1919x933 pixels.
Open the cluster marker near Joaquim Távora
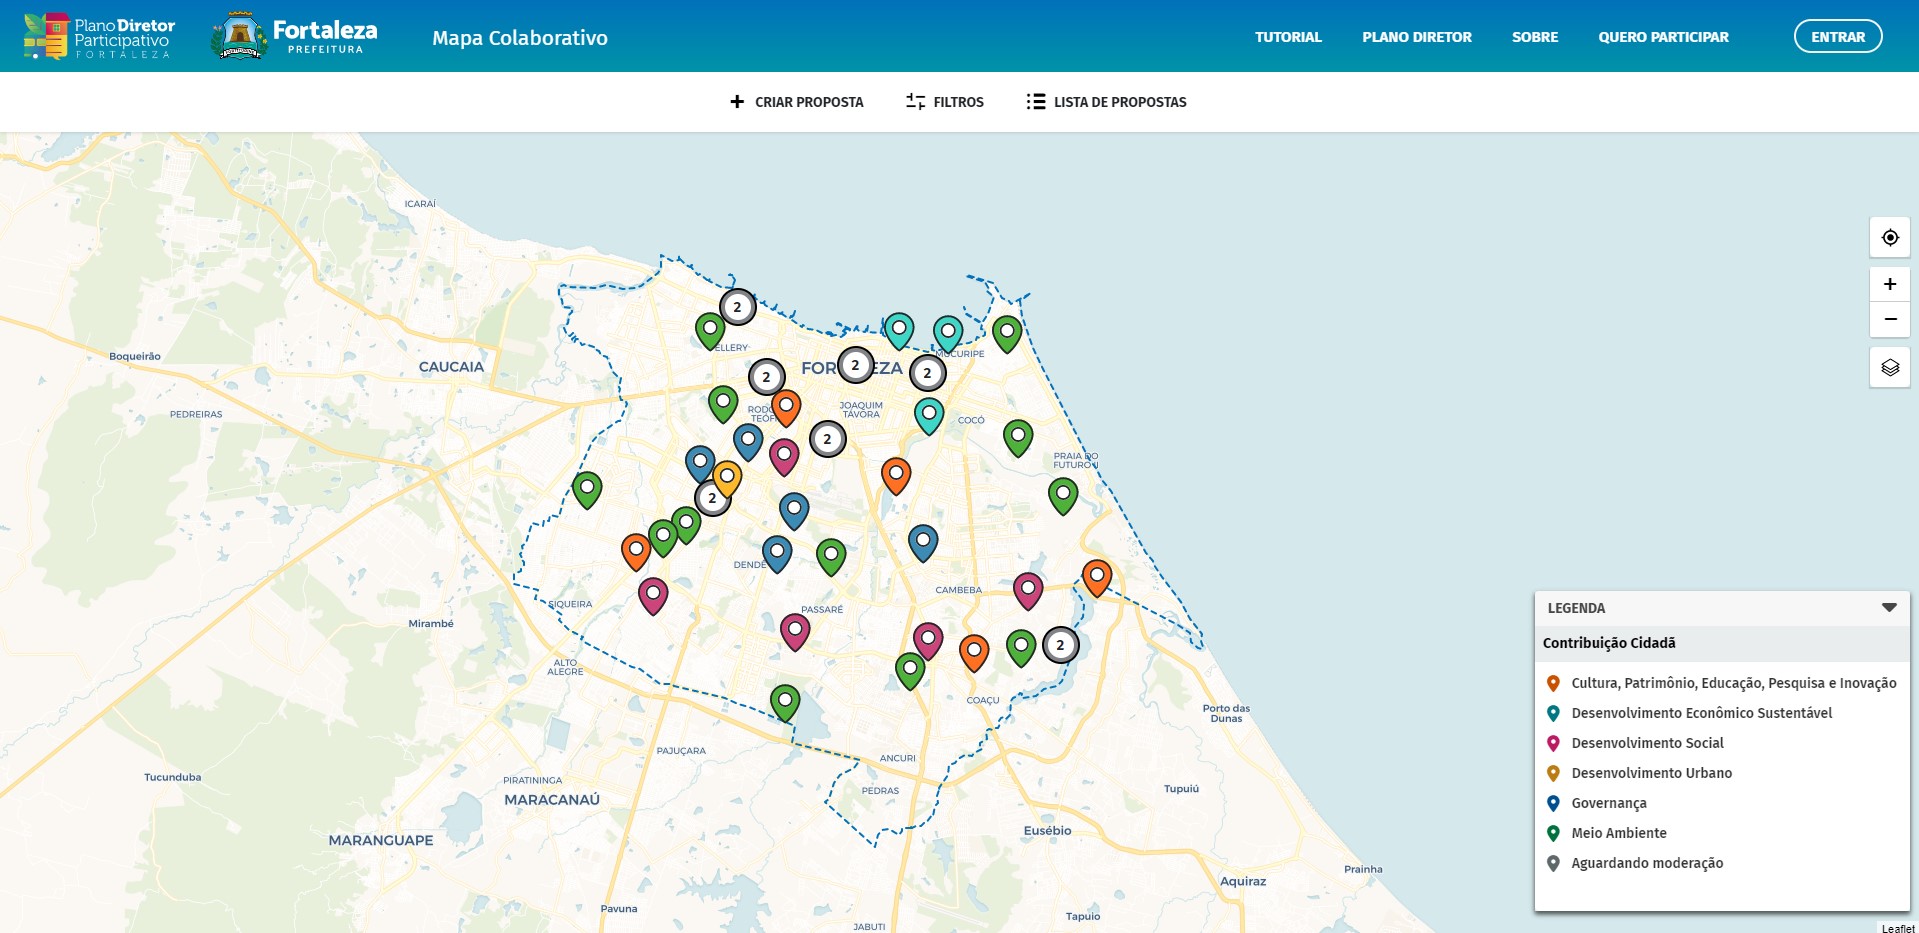827,439
